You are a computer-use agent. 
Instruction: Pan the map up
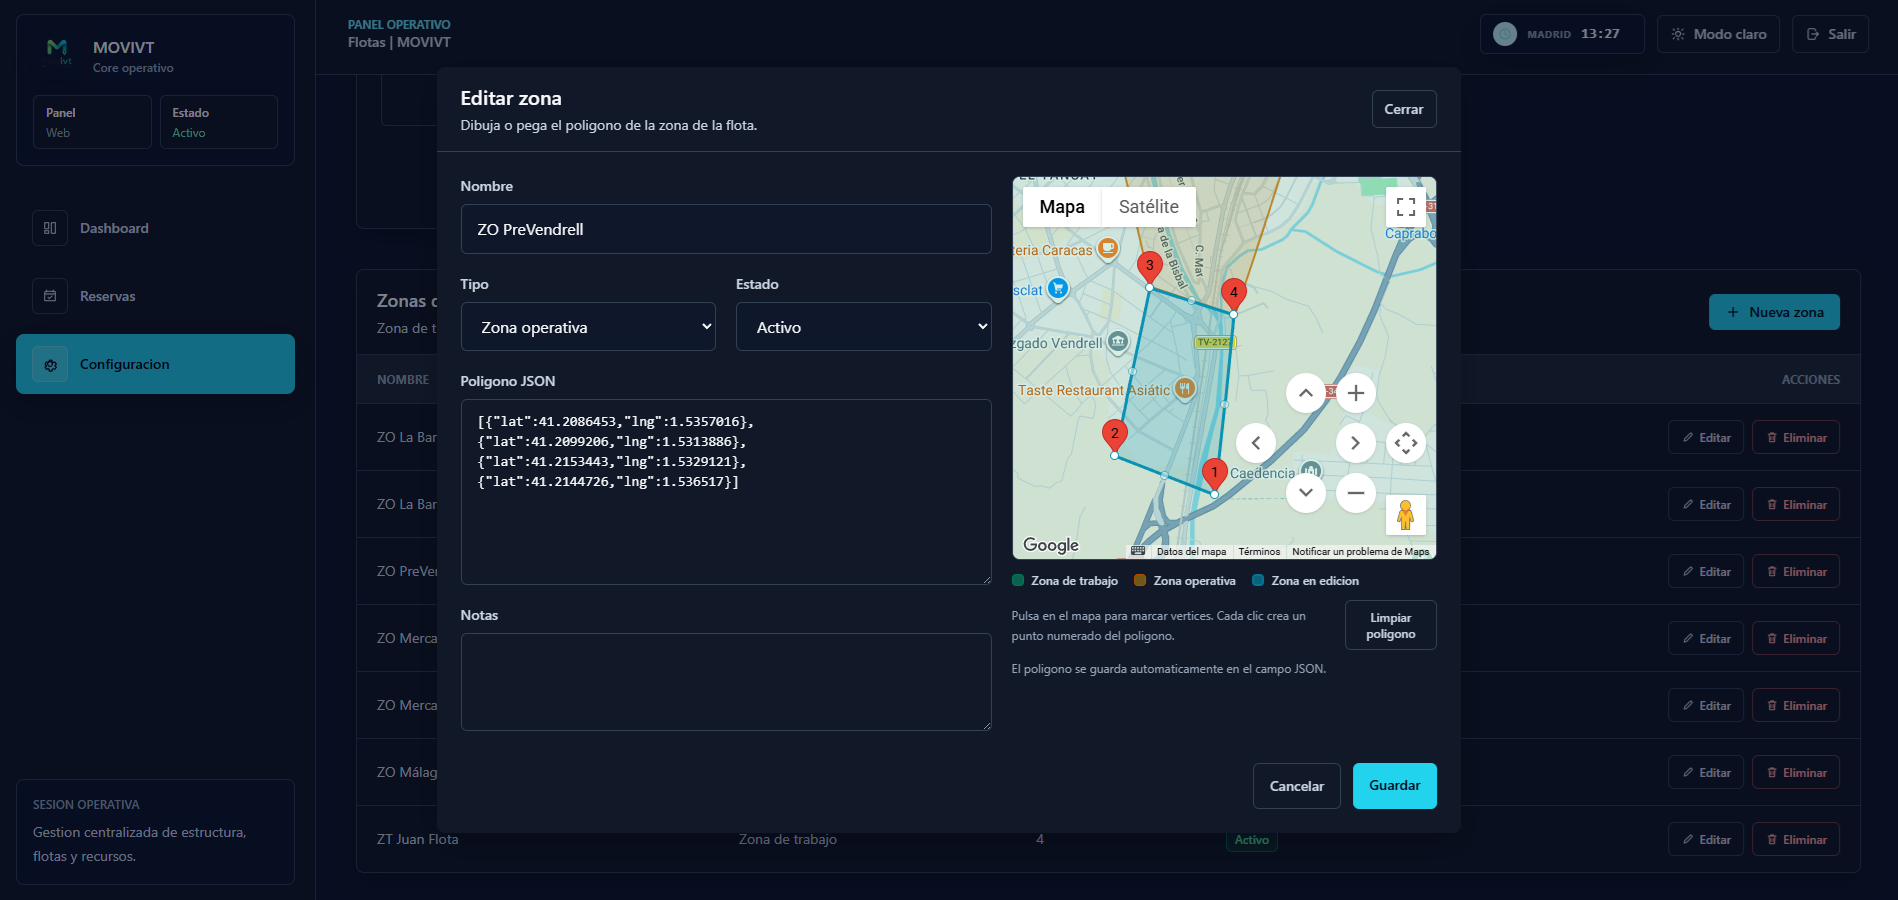(x=1306, y=393)
